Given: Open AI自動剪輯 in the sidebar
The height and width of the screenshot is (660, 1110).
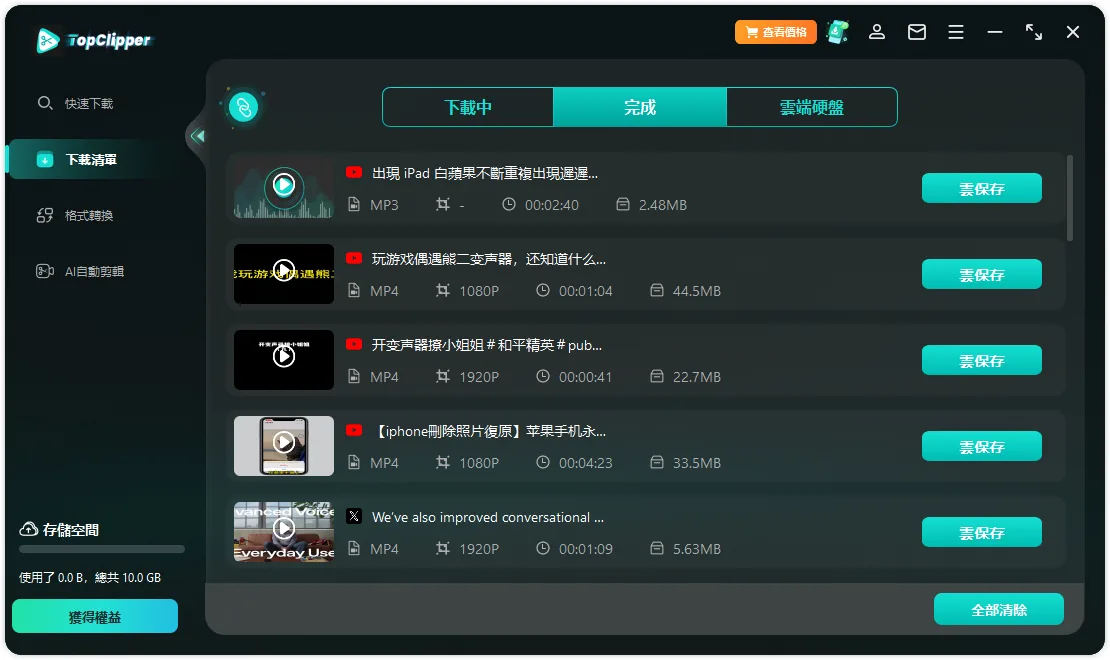Looking at the screenshot, I should [80, 271].
